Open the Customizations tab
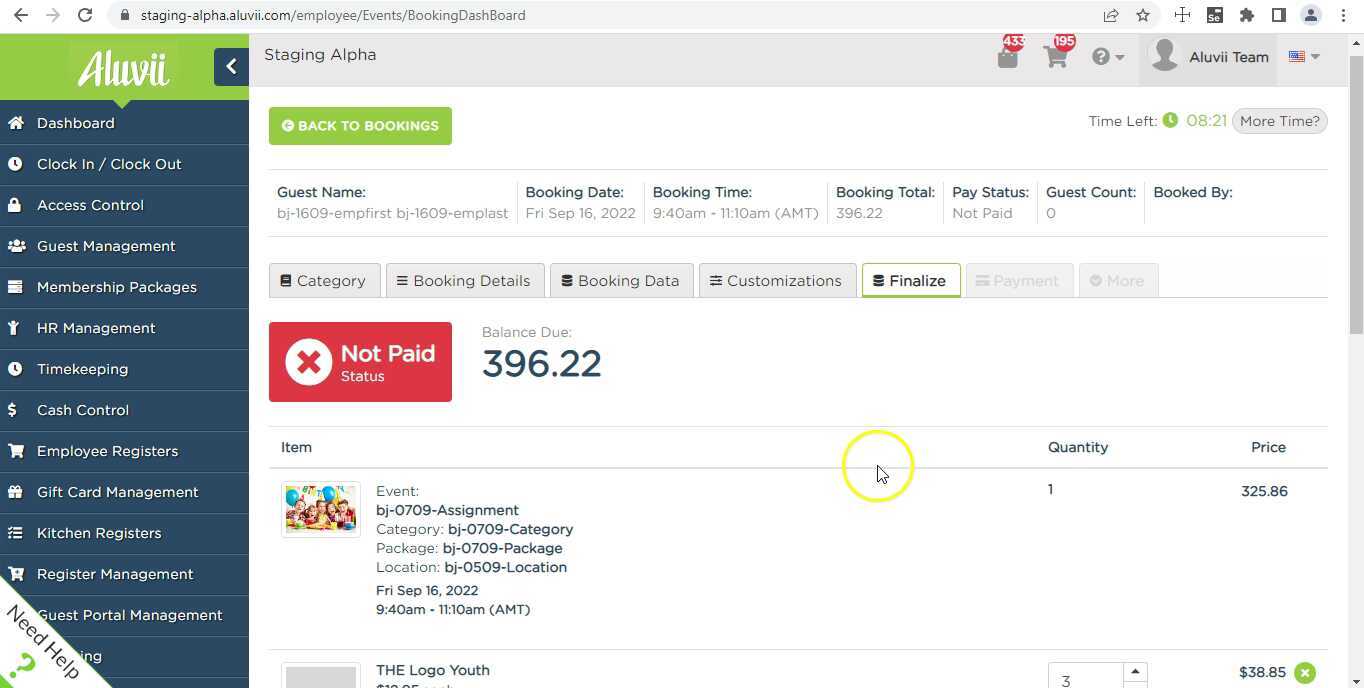This screenshot has height=688, width=1364. (x=776, y=280)
